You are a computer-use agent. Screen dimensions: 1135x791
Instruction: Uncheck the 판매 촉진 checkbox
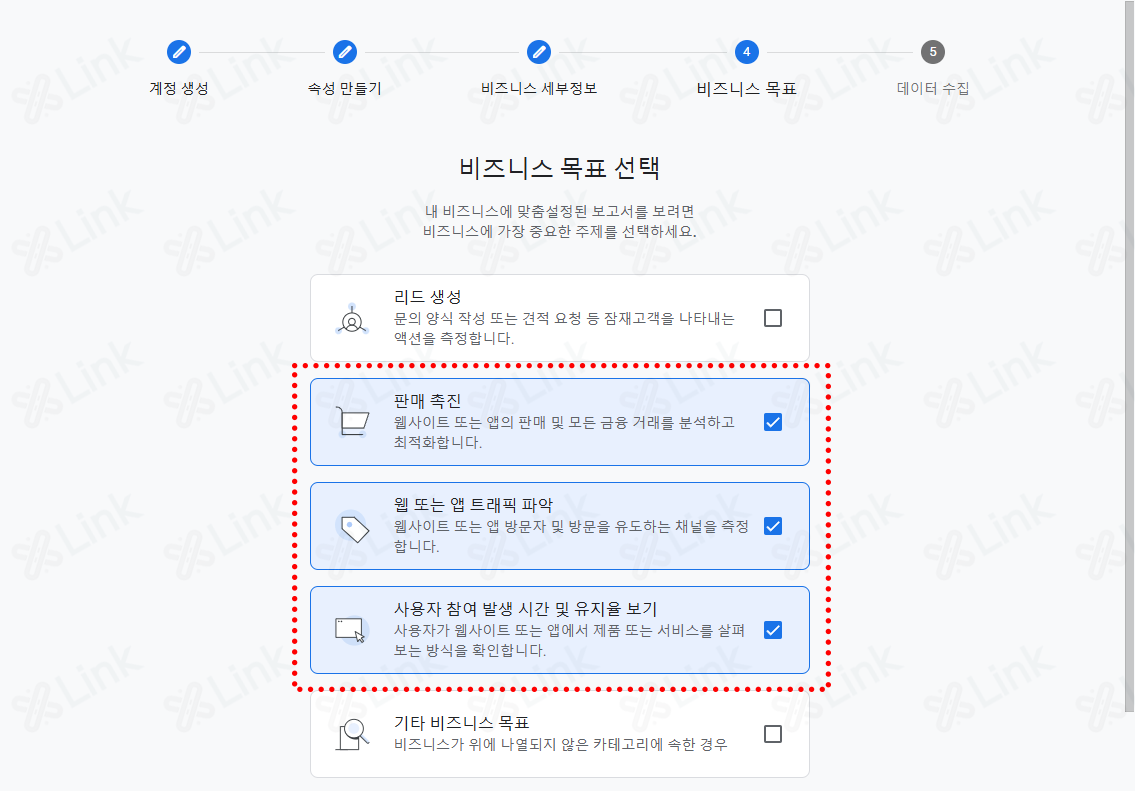[x=773, y=422]
